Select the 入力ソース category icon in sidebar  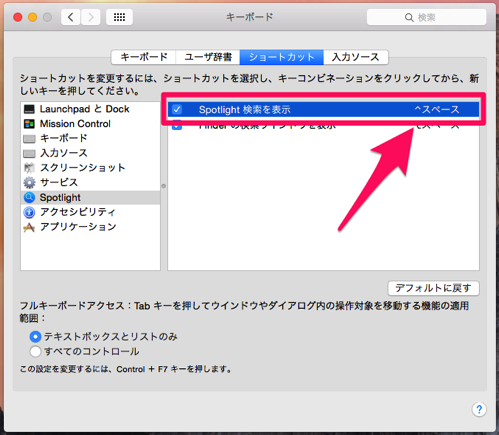click(x=29, y=153)
